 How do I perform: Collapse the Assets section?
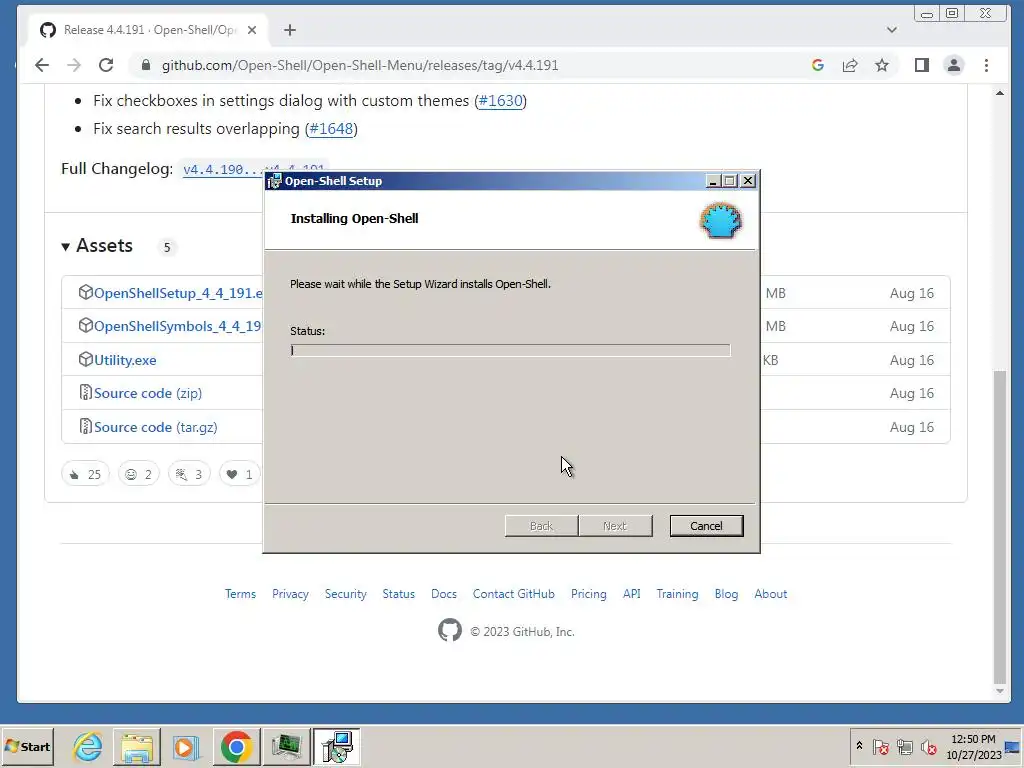click(x=97, y=246)
